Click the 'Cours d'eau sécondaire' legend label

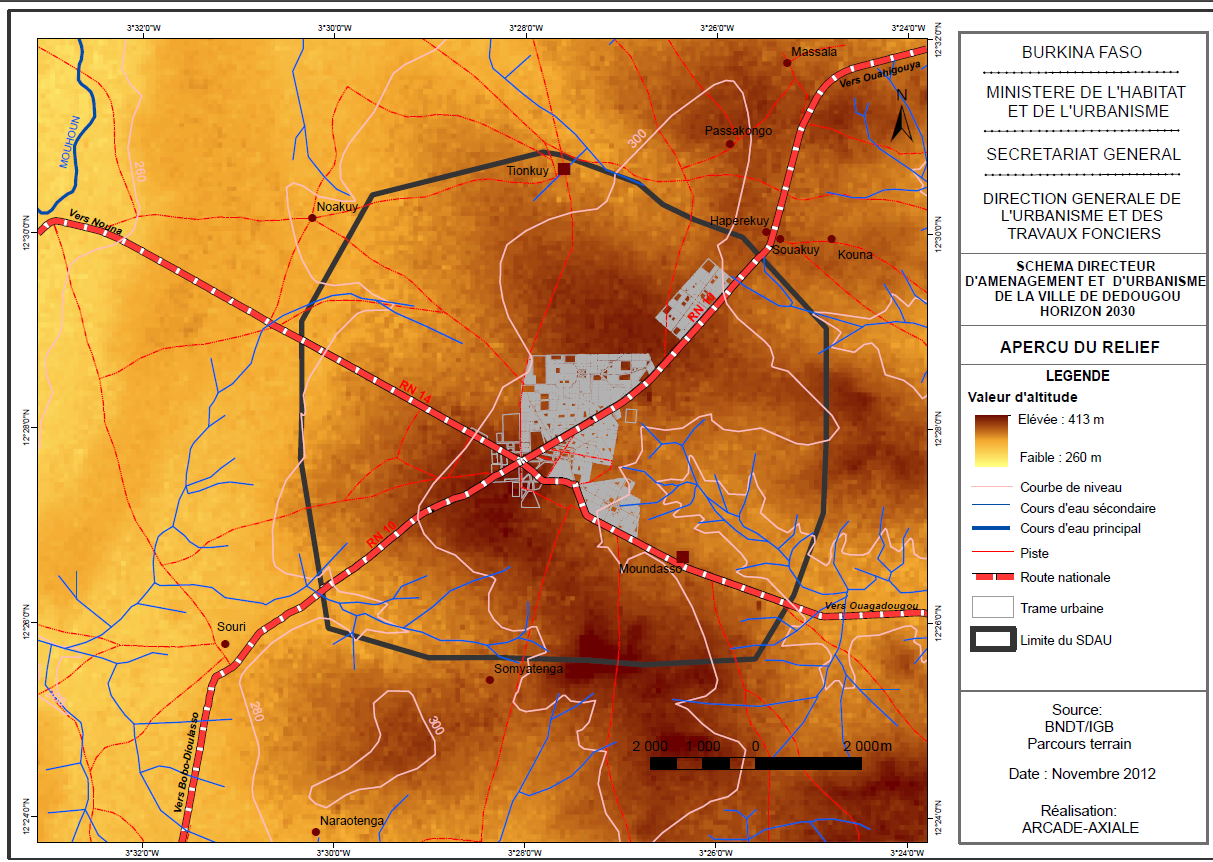coord(1088,508)
